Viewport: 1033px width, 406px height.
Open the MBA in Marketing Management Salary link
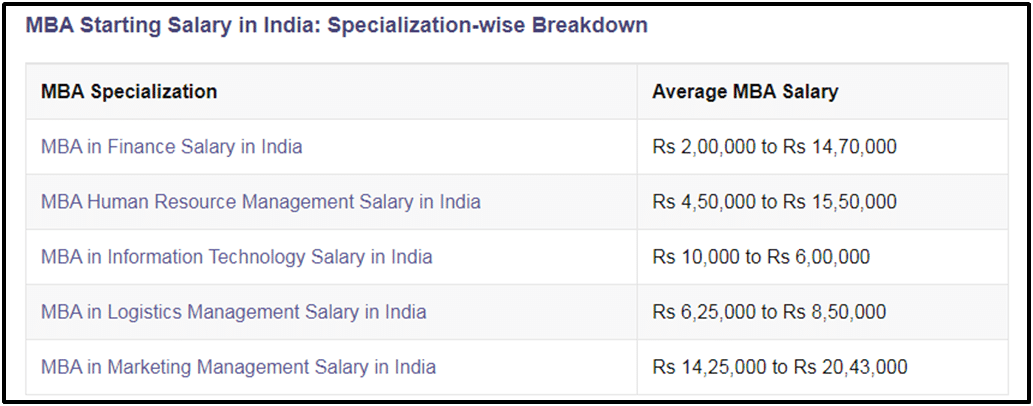pos(238,366)
